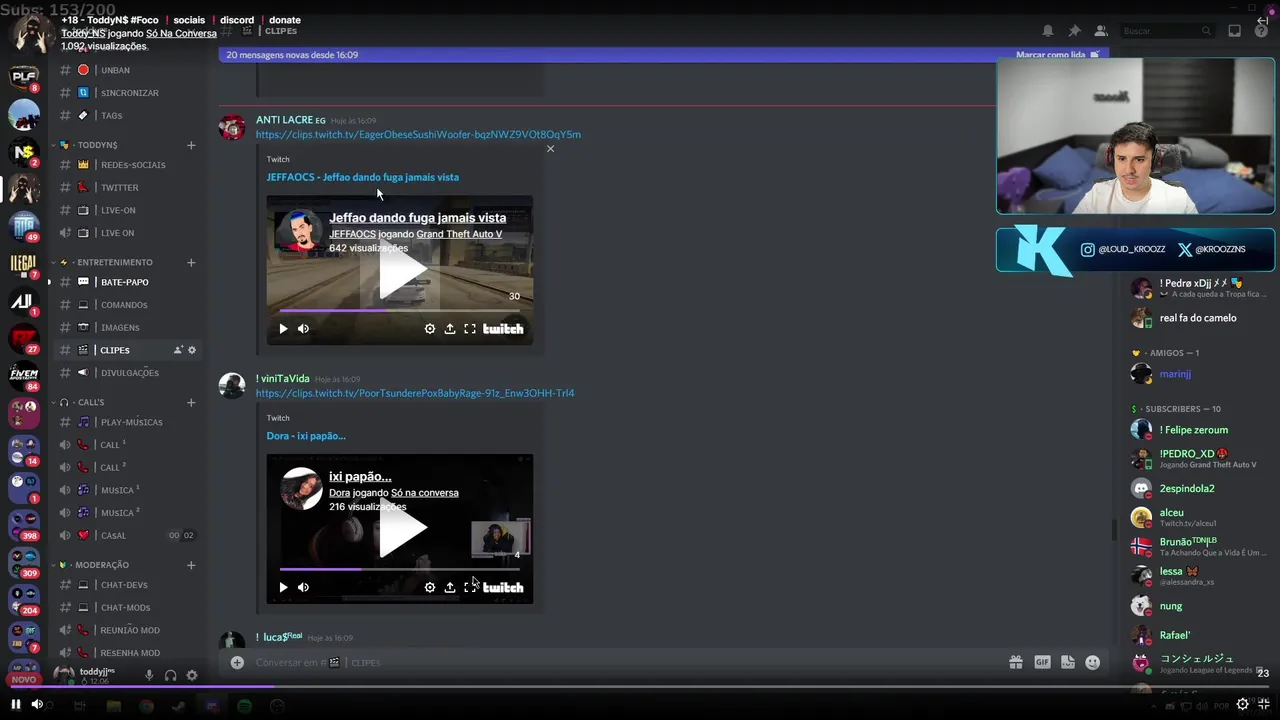Exit fullscreen on the outer player

(1264, 704)
